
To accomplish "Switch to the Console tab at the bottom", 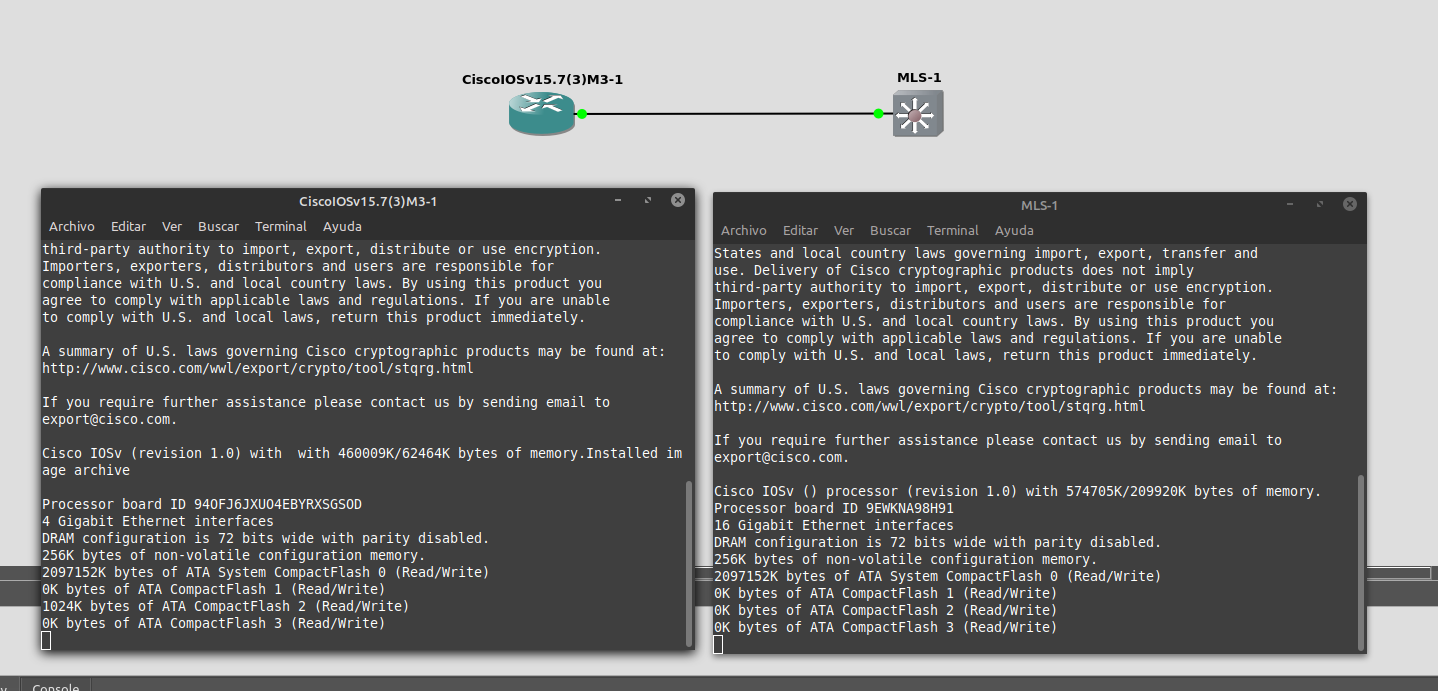I will 56,686.
